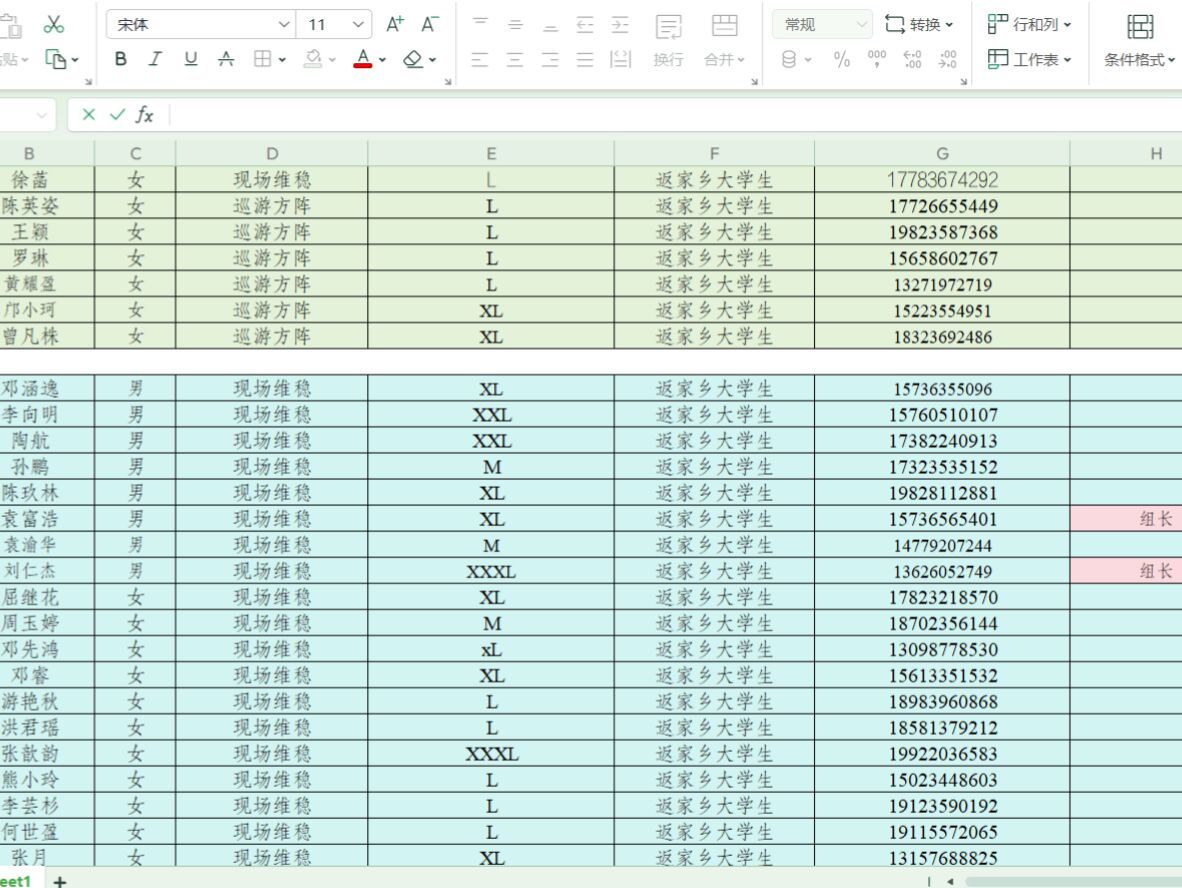Open the font size dropdown showing 11

[x=334, y=25]
